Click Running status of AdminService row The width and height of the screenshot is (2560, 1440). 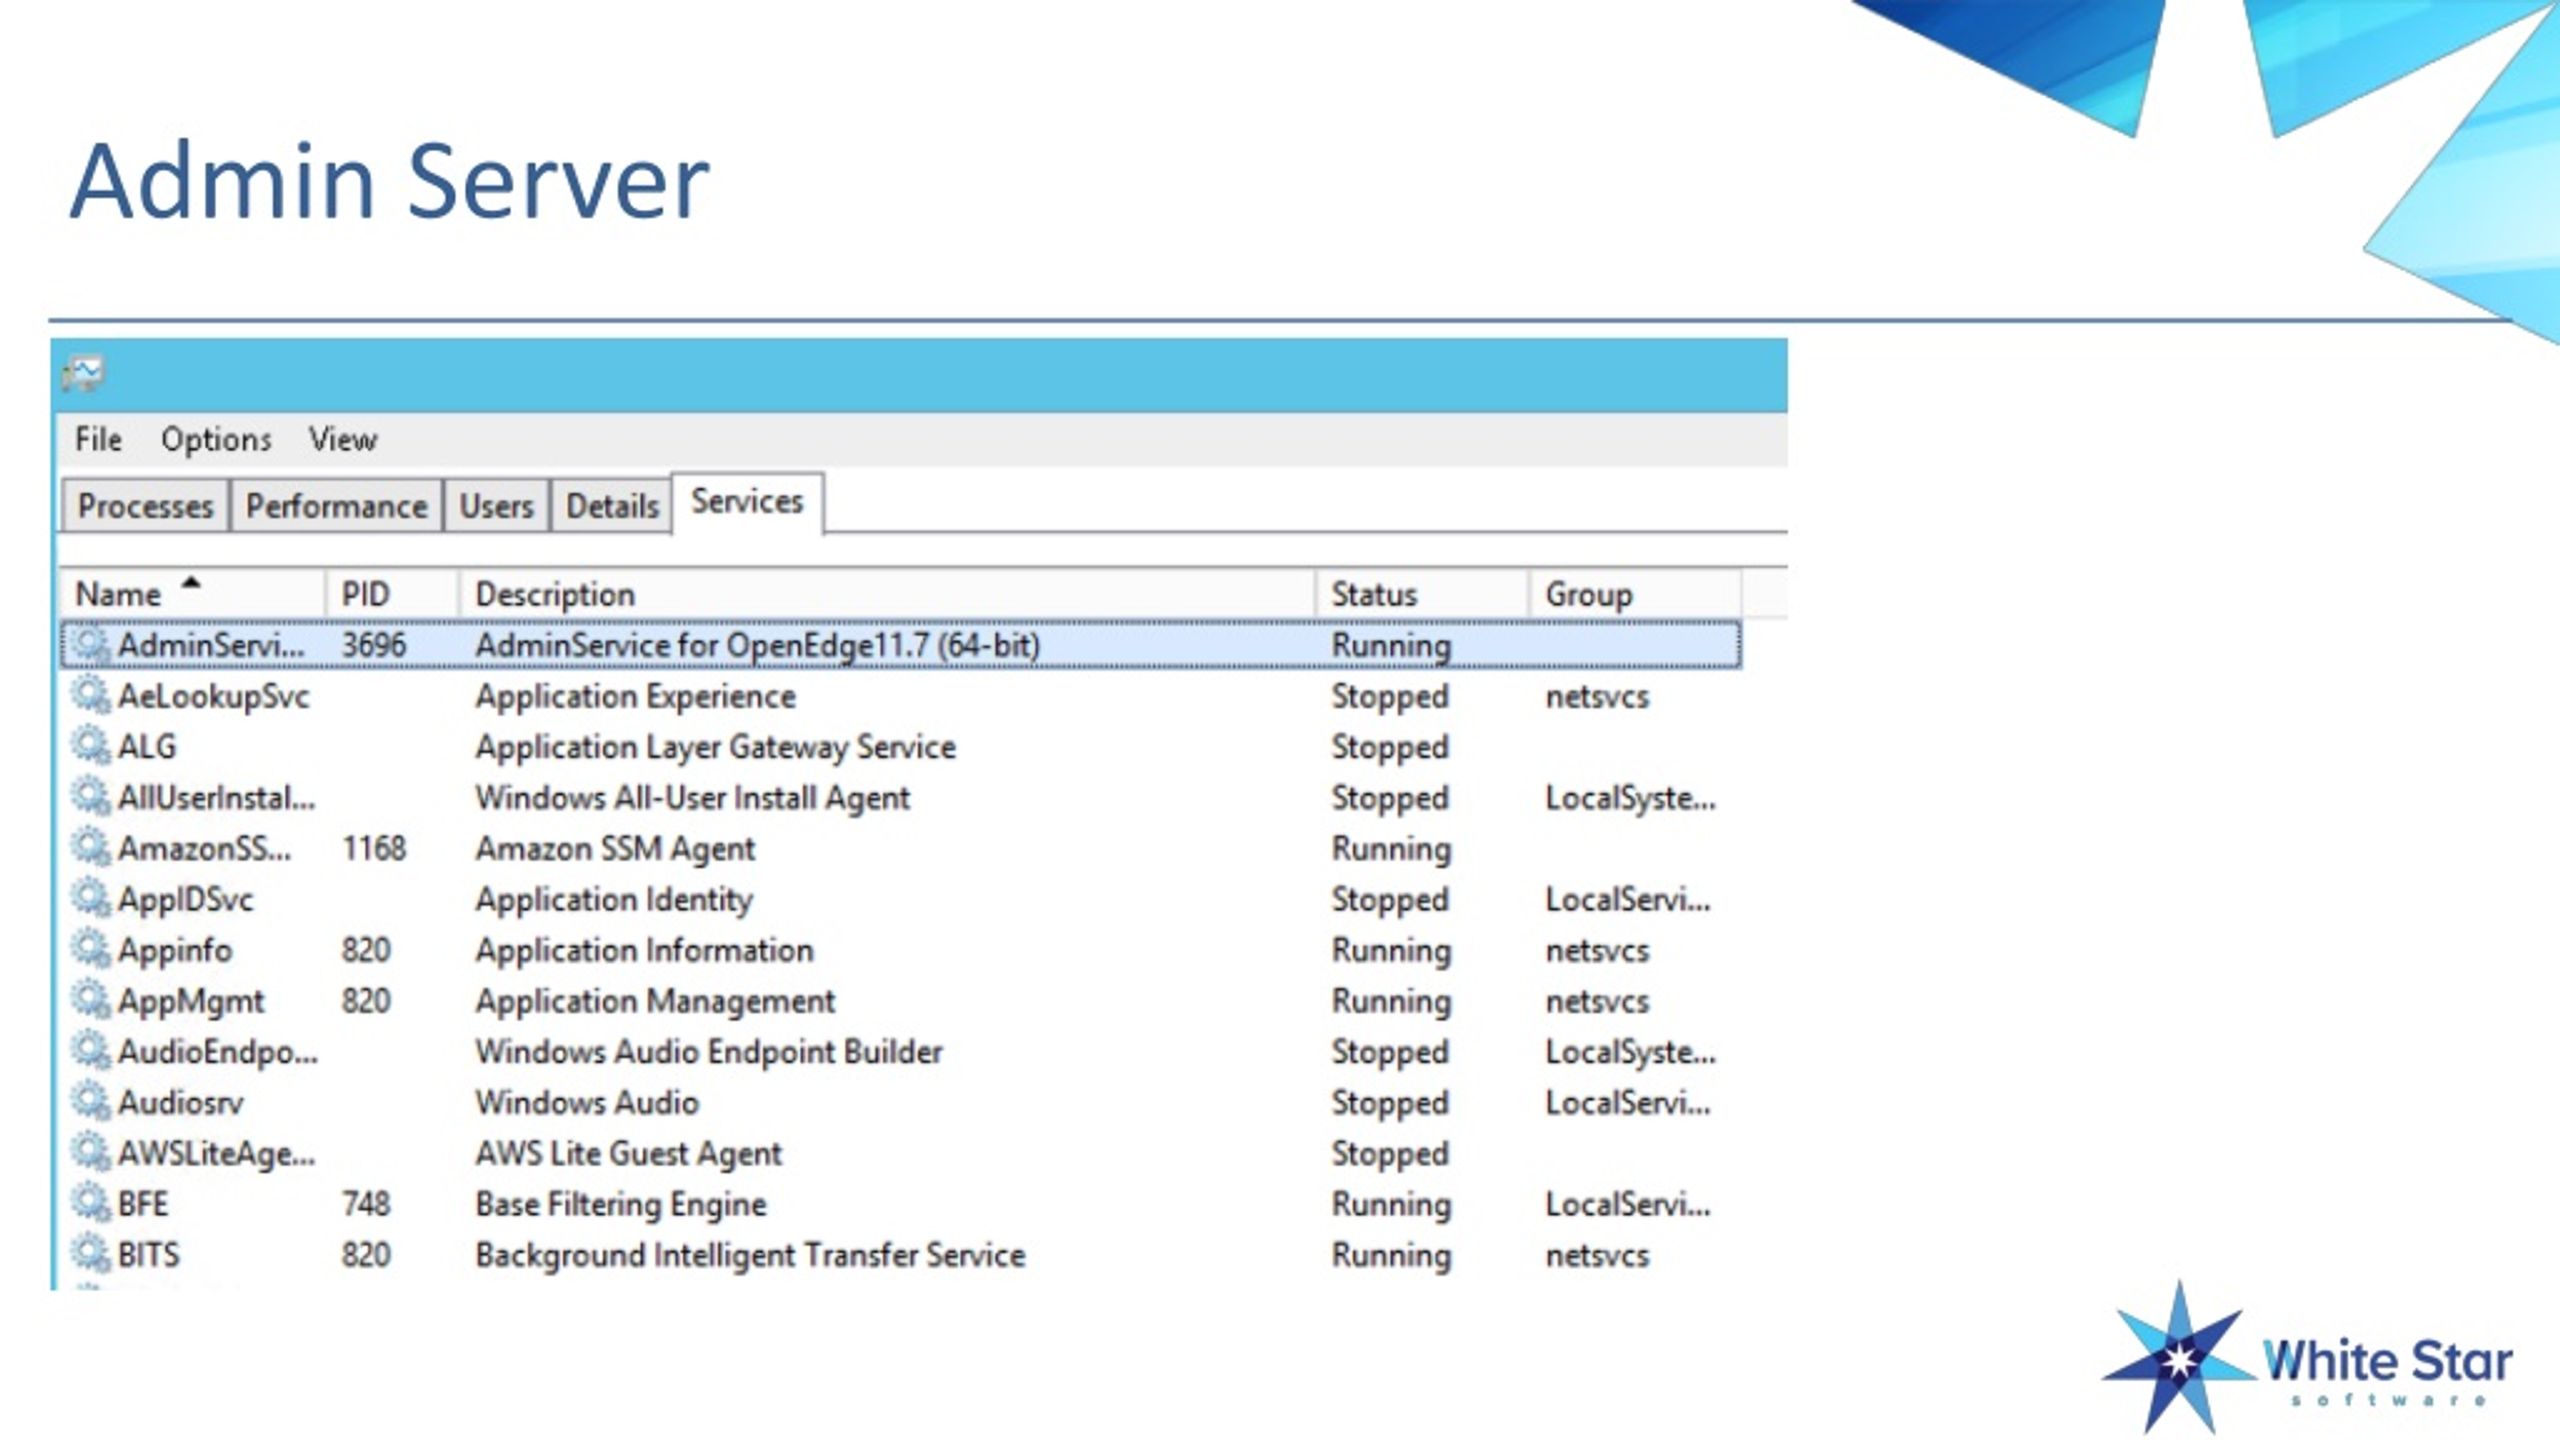(1391, 645)
